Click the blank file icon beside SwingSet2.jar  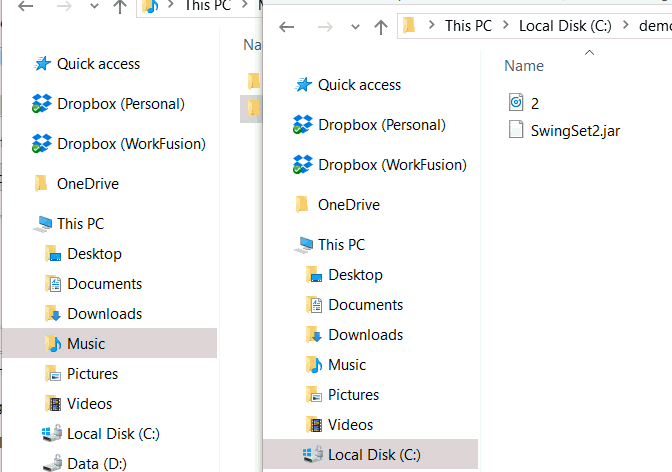tap(516, 129)
